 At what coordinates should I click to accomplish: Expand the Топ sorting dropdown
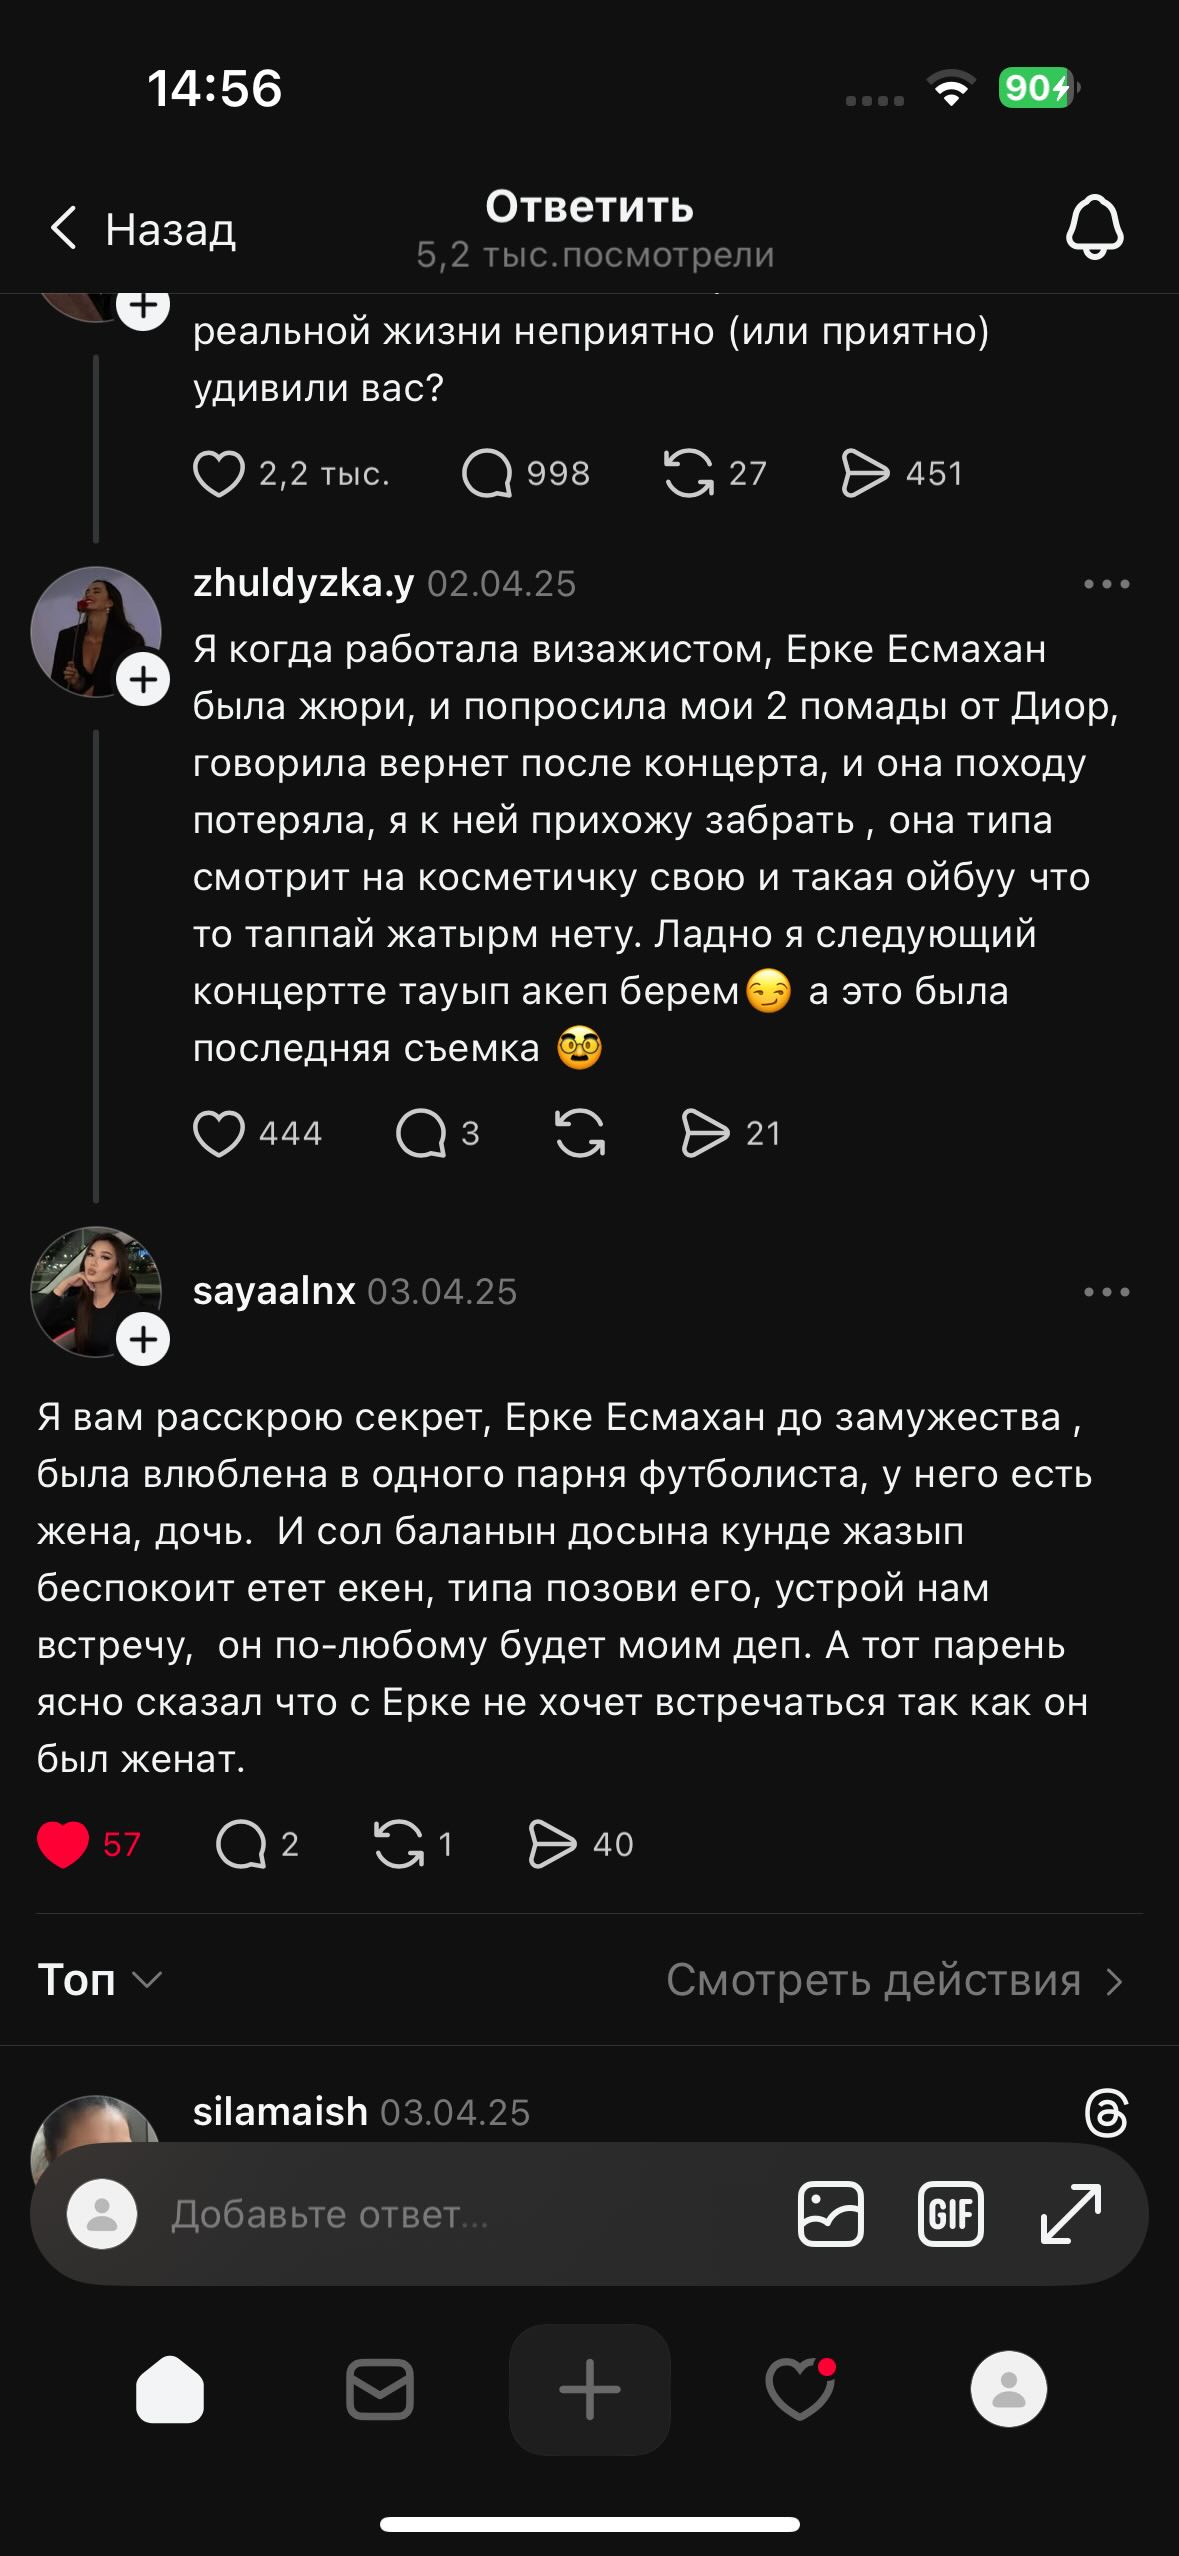point(100,1980)
